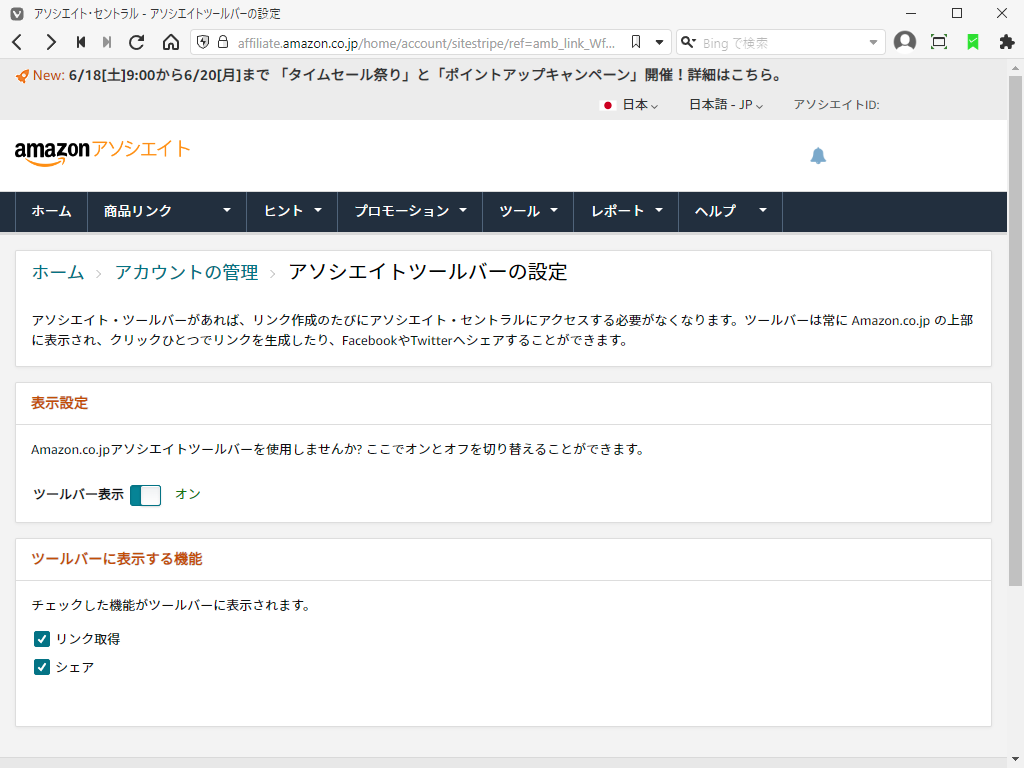Go back to the previous page
Screen dimensions: 1024x768
[18, 42]
